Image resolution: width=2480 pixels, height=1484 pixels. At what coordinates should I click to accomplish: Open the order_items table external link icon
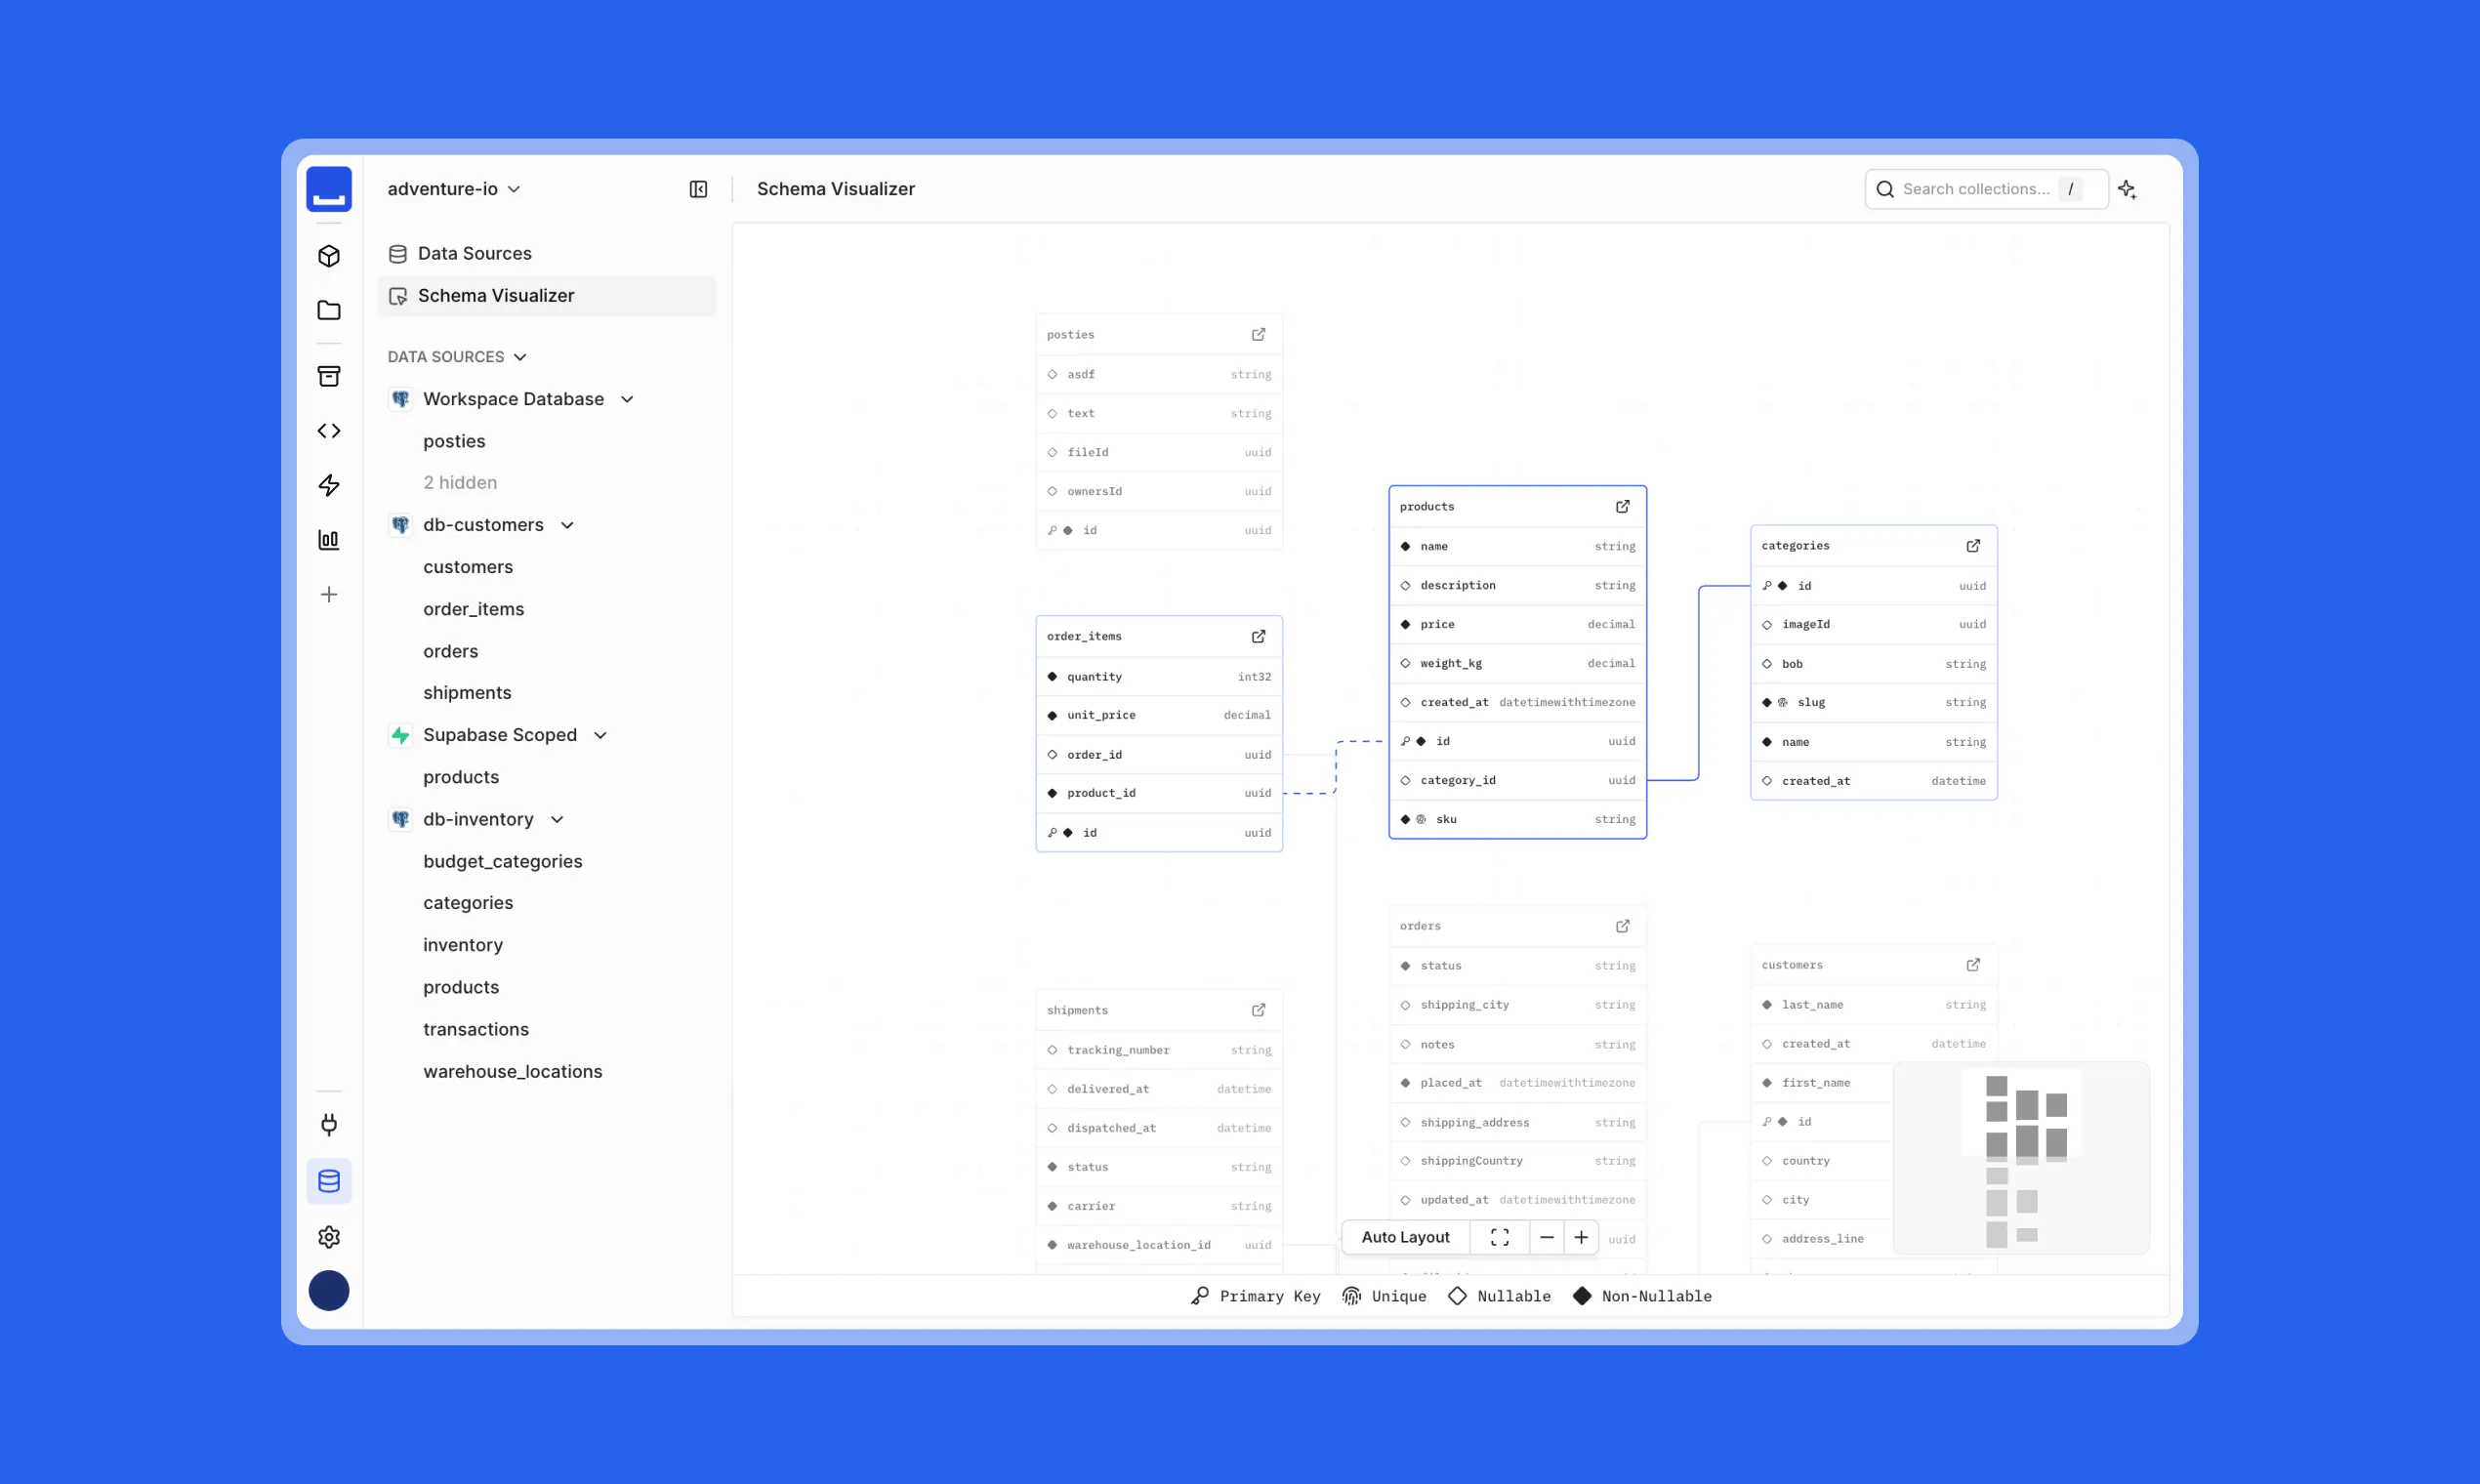[1258, 636]
